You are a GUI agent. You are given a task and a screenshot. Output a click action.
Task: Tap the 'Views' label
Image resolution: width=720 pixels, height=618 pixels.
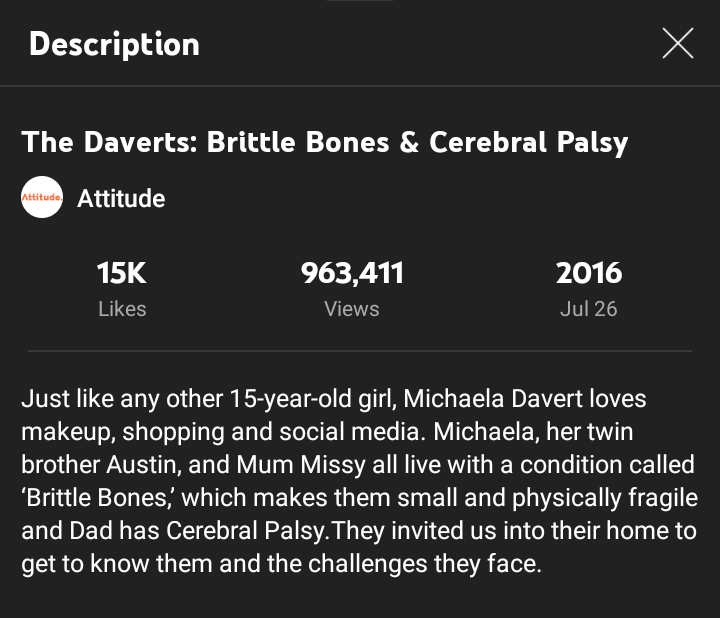tap(352, 309)
